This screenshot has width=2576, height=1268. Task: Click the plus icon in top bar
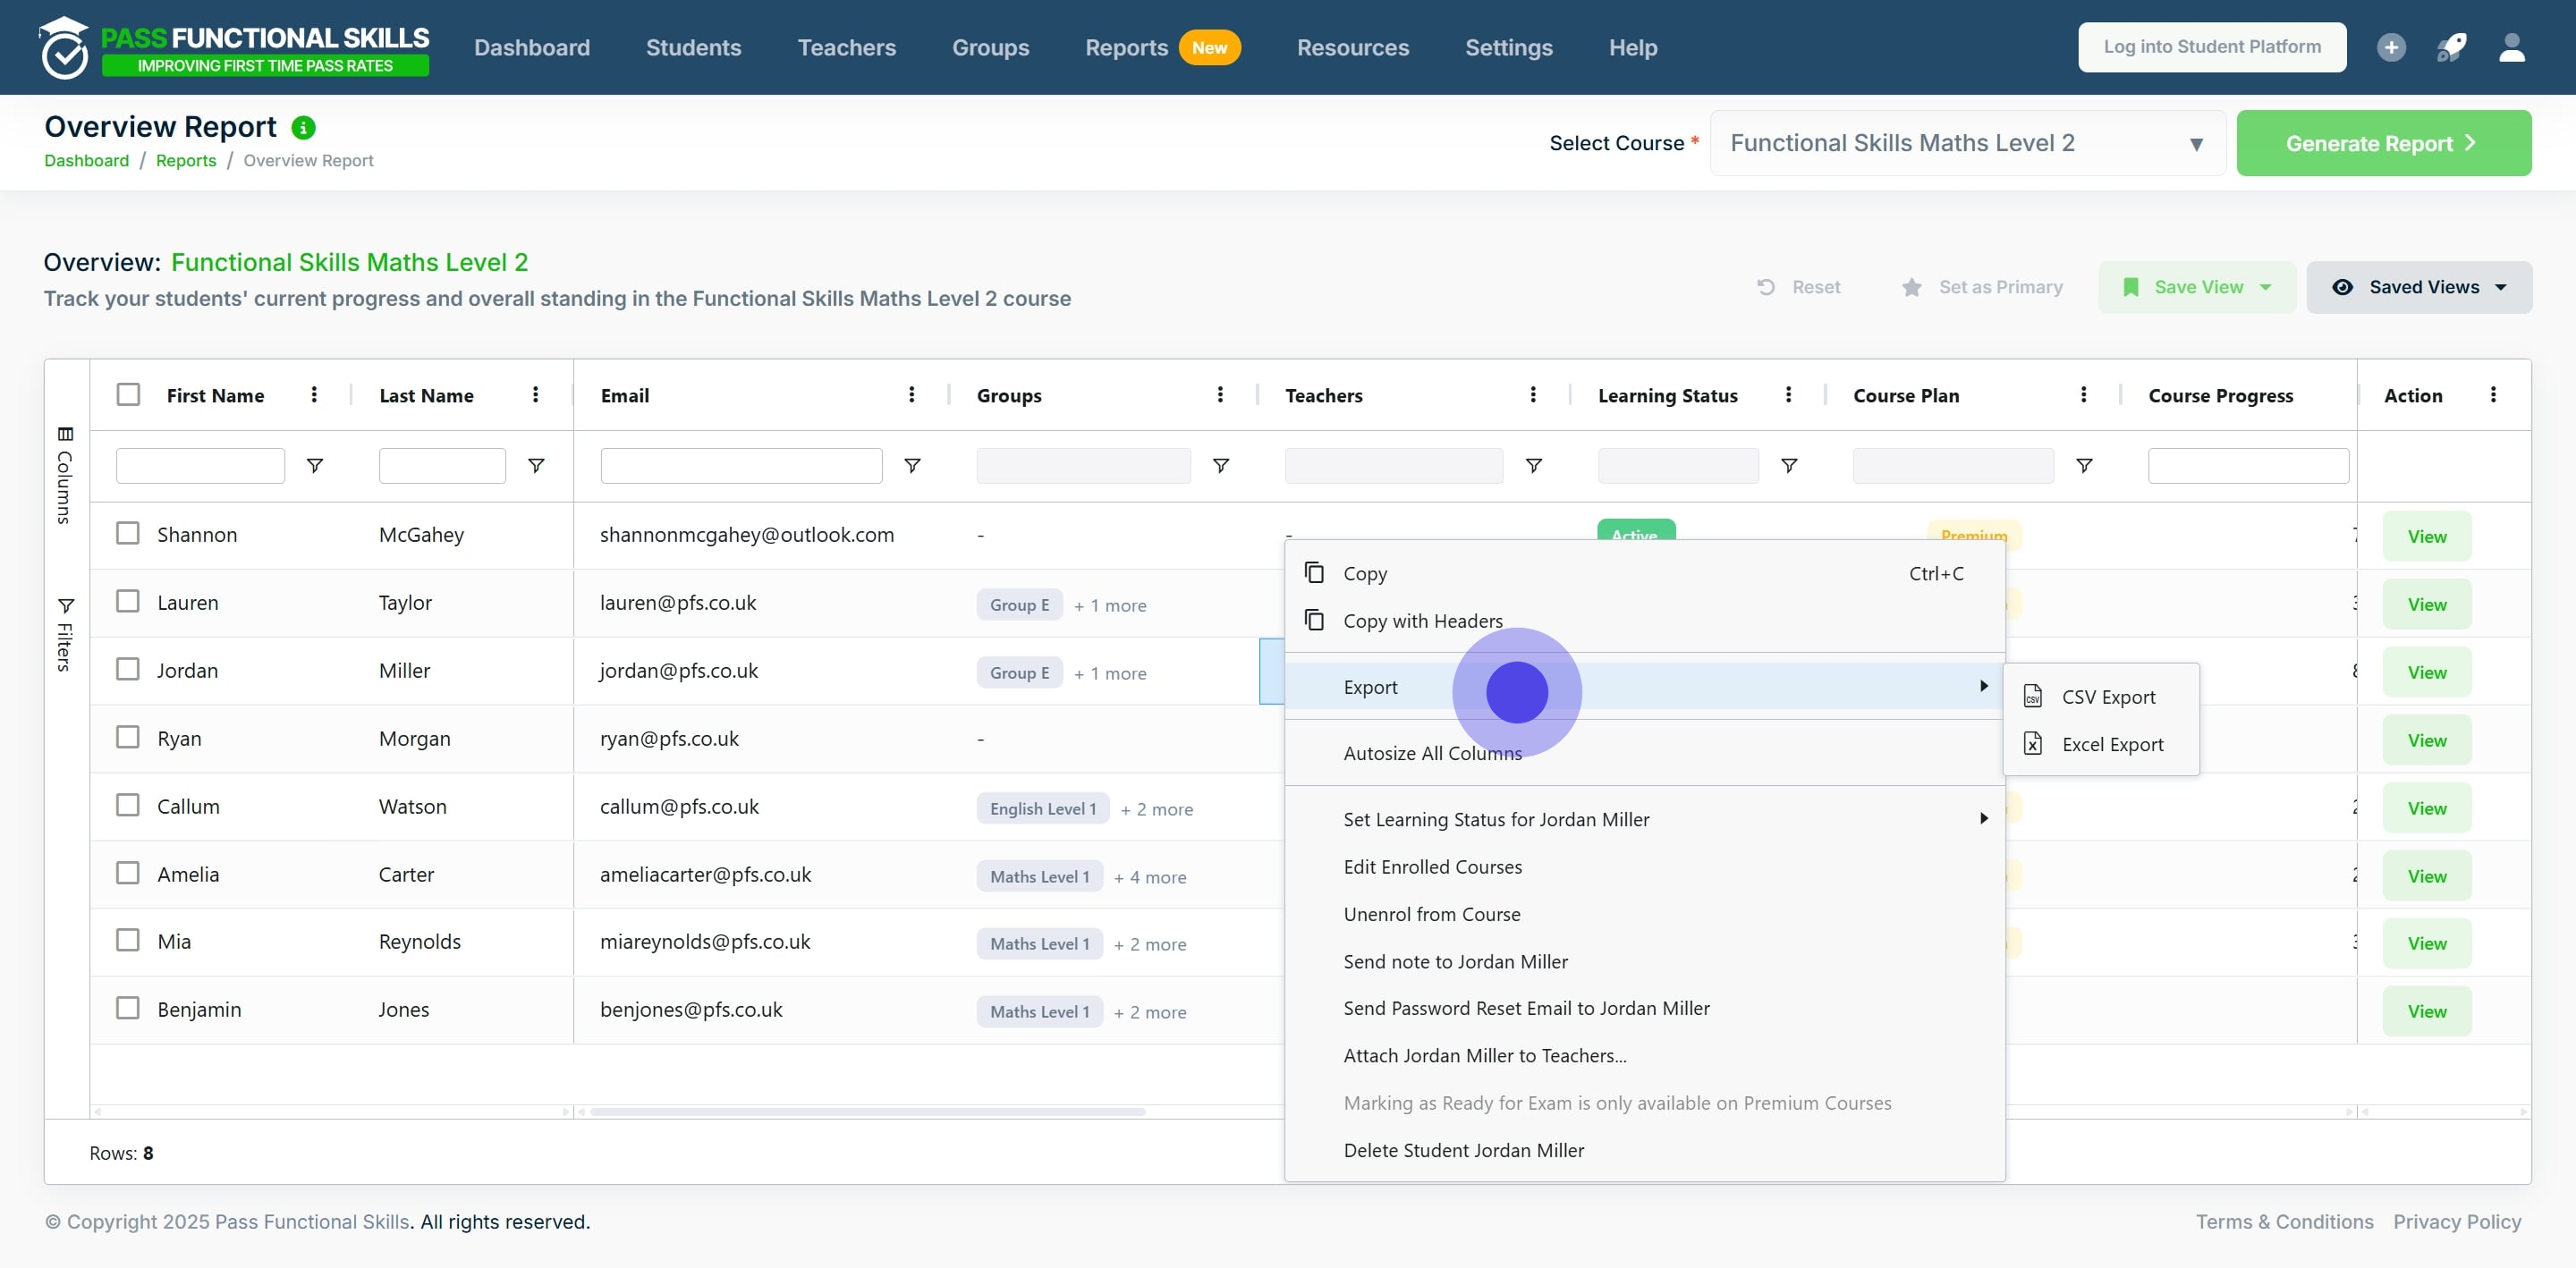(2391, 47)
